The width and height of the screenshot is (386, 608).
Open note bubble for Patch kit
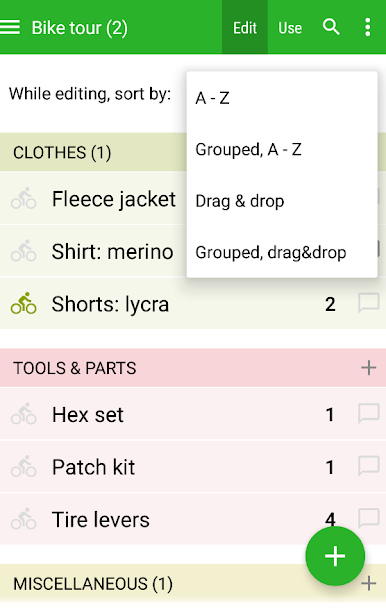pyautogui.click(x=369, y=466)
